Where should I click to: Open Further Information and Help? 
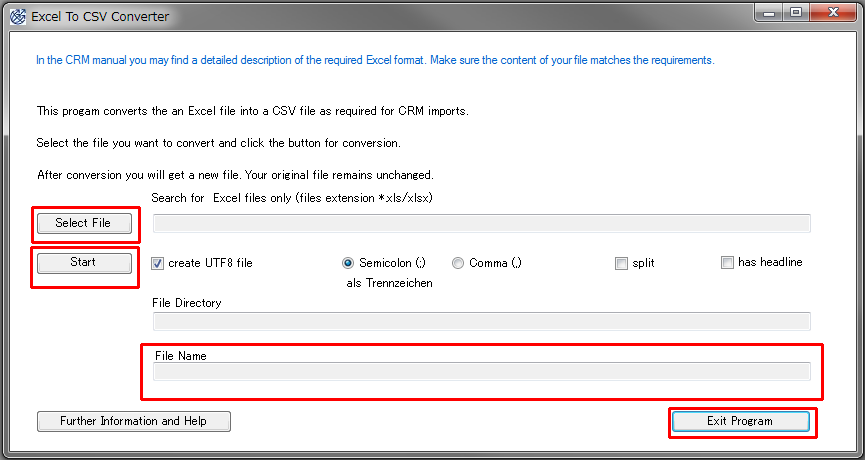(133, 421)
